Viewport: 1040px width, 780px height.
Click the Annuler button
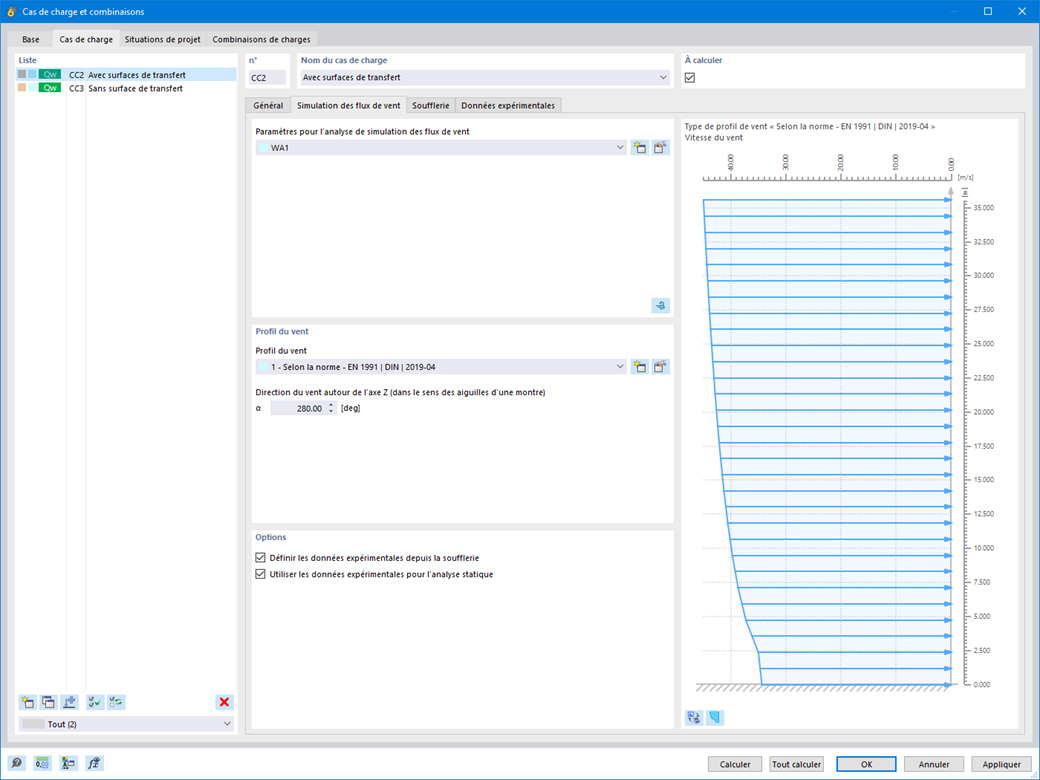pyautogui.click(x=934, y=764)
